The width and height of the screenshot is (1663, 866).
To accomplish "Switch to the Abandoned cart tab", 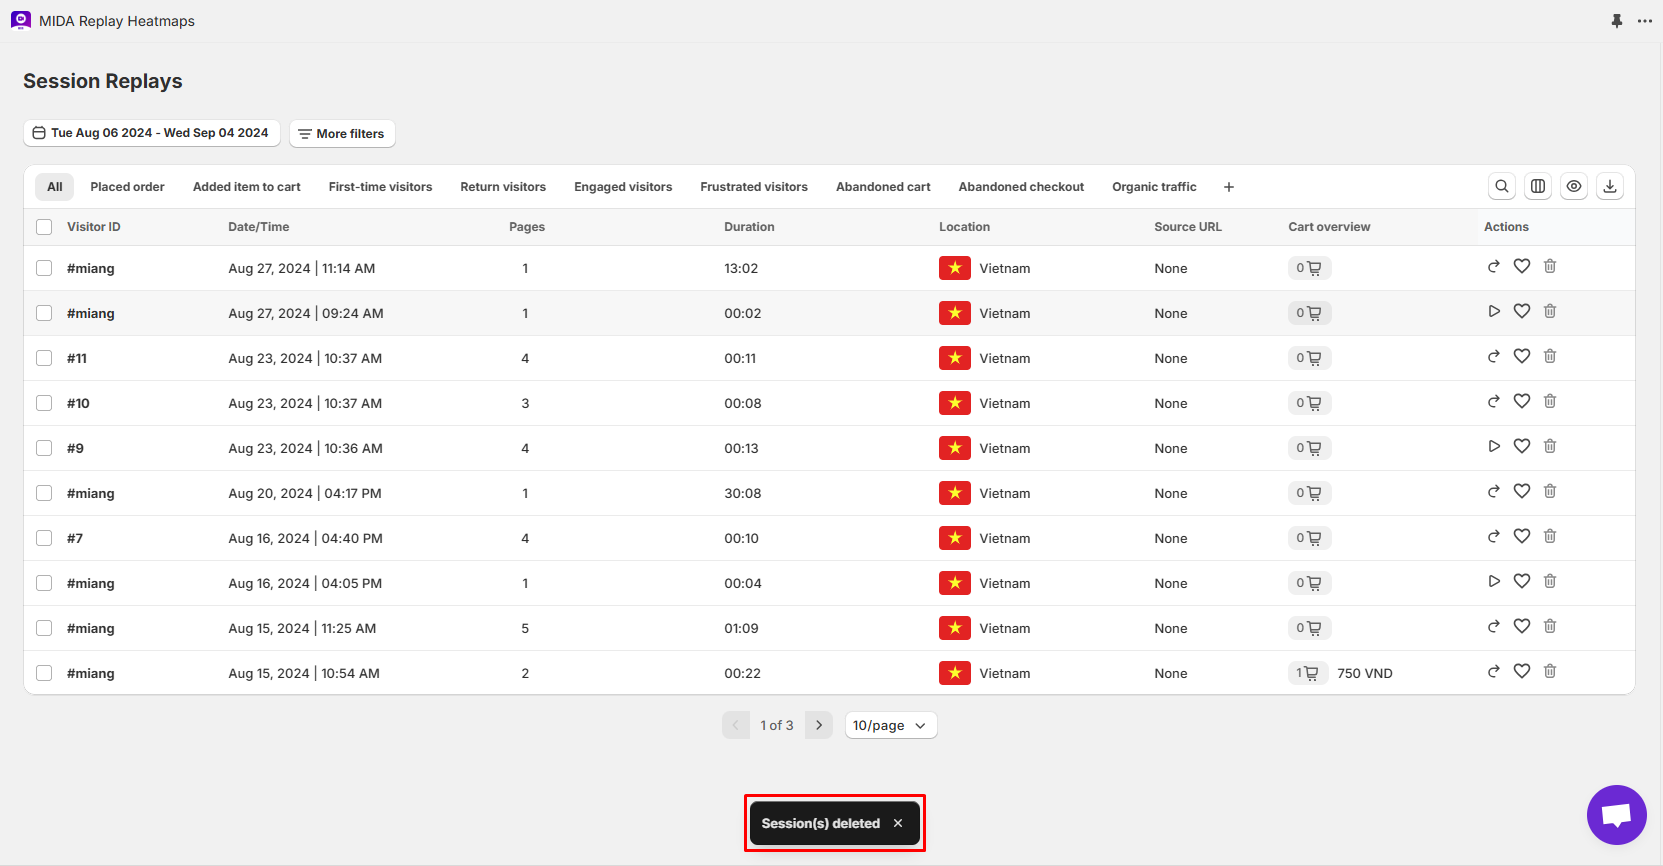I will coord(883,187).
